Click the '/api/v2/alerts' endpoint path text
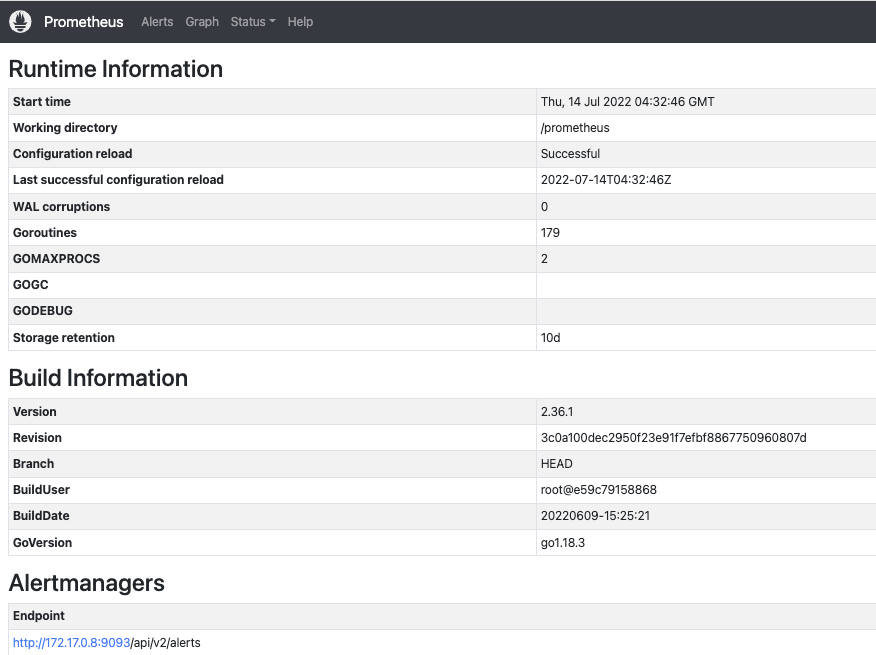Image resolution: width=876 pixels, height=655 pixels. coord(165,643)
